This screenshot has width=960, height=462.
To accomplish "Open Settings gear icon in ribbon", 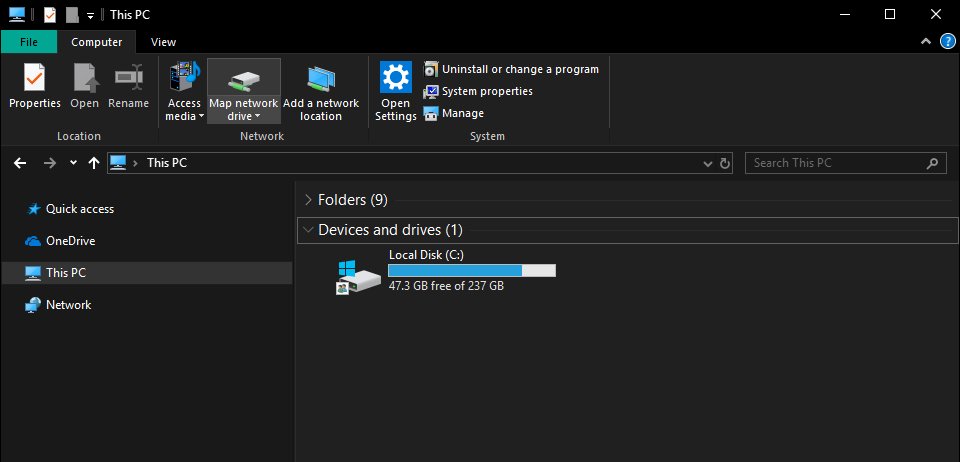I will click(396, 77).
